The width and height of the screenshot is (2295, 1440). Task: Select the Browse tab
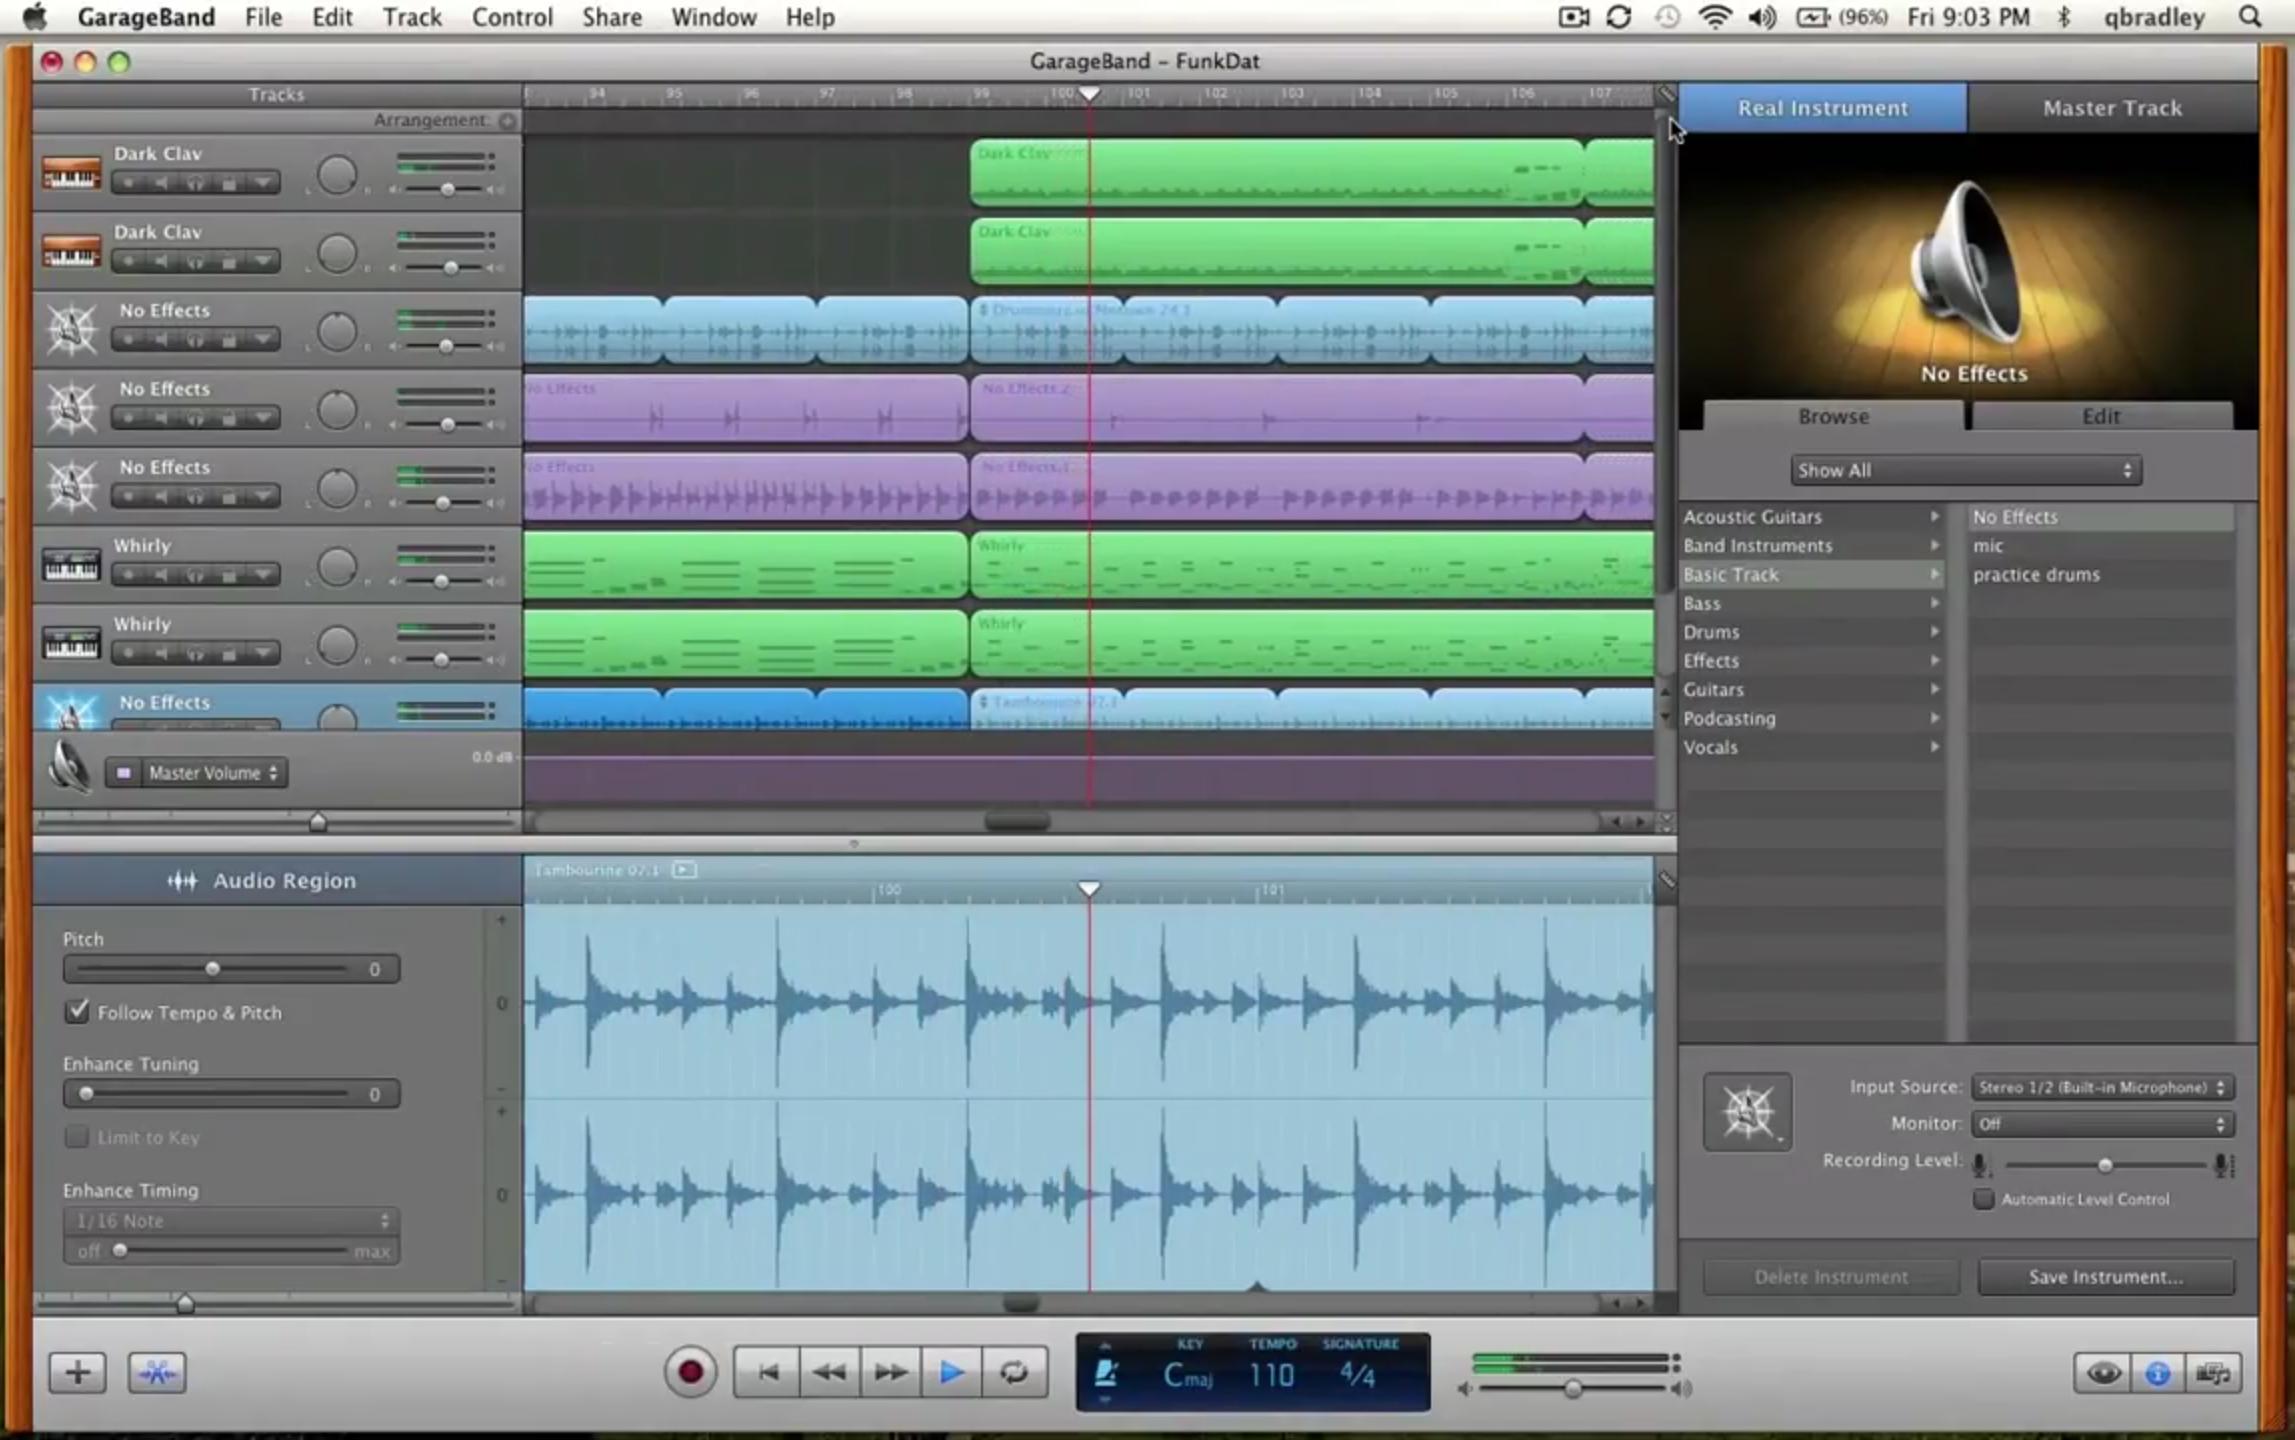[x=1833, y=416]
